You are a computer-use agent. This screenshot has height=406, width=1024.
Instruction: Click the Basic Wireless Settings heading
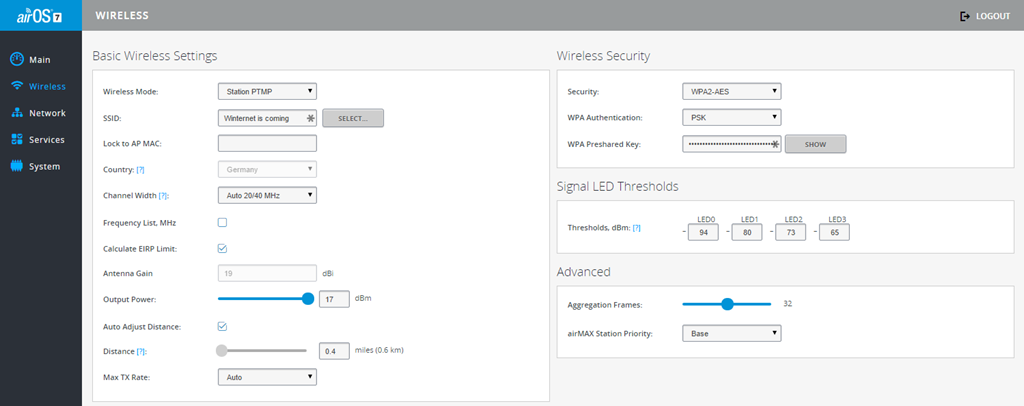(155, 56)
